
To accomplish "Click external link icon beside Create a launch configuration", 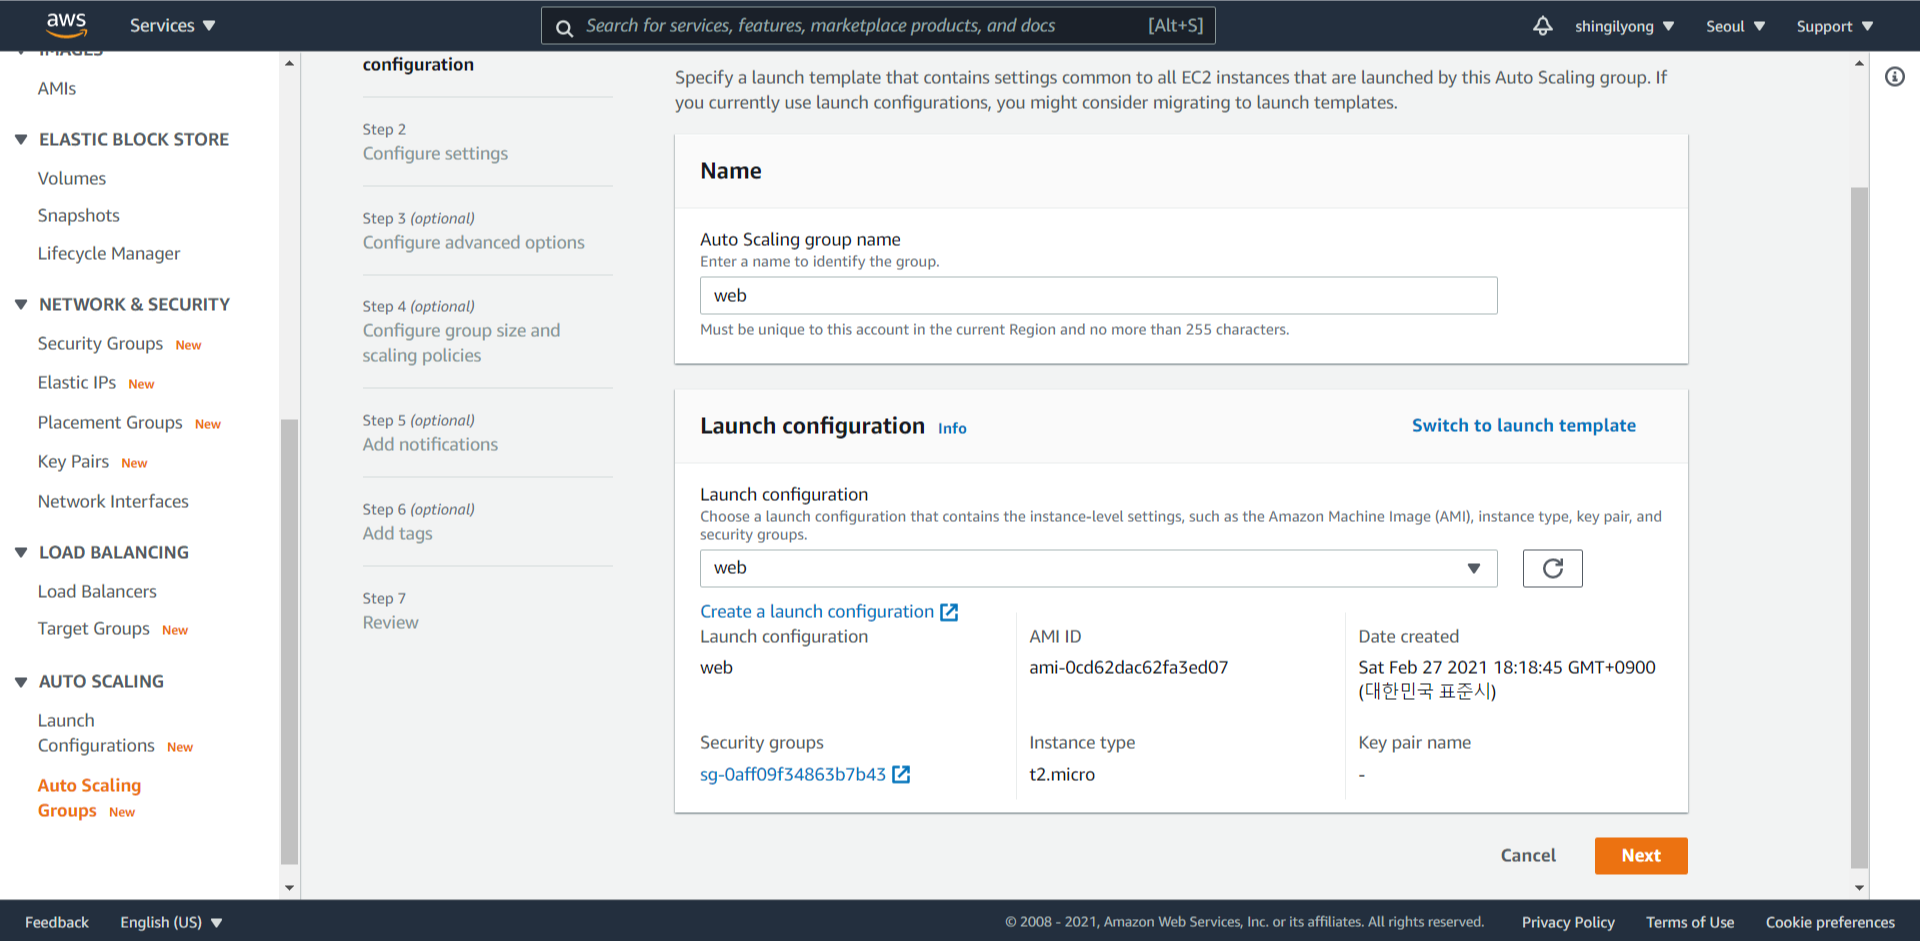I will pyautogui.click(x=949, y=612).
